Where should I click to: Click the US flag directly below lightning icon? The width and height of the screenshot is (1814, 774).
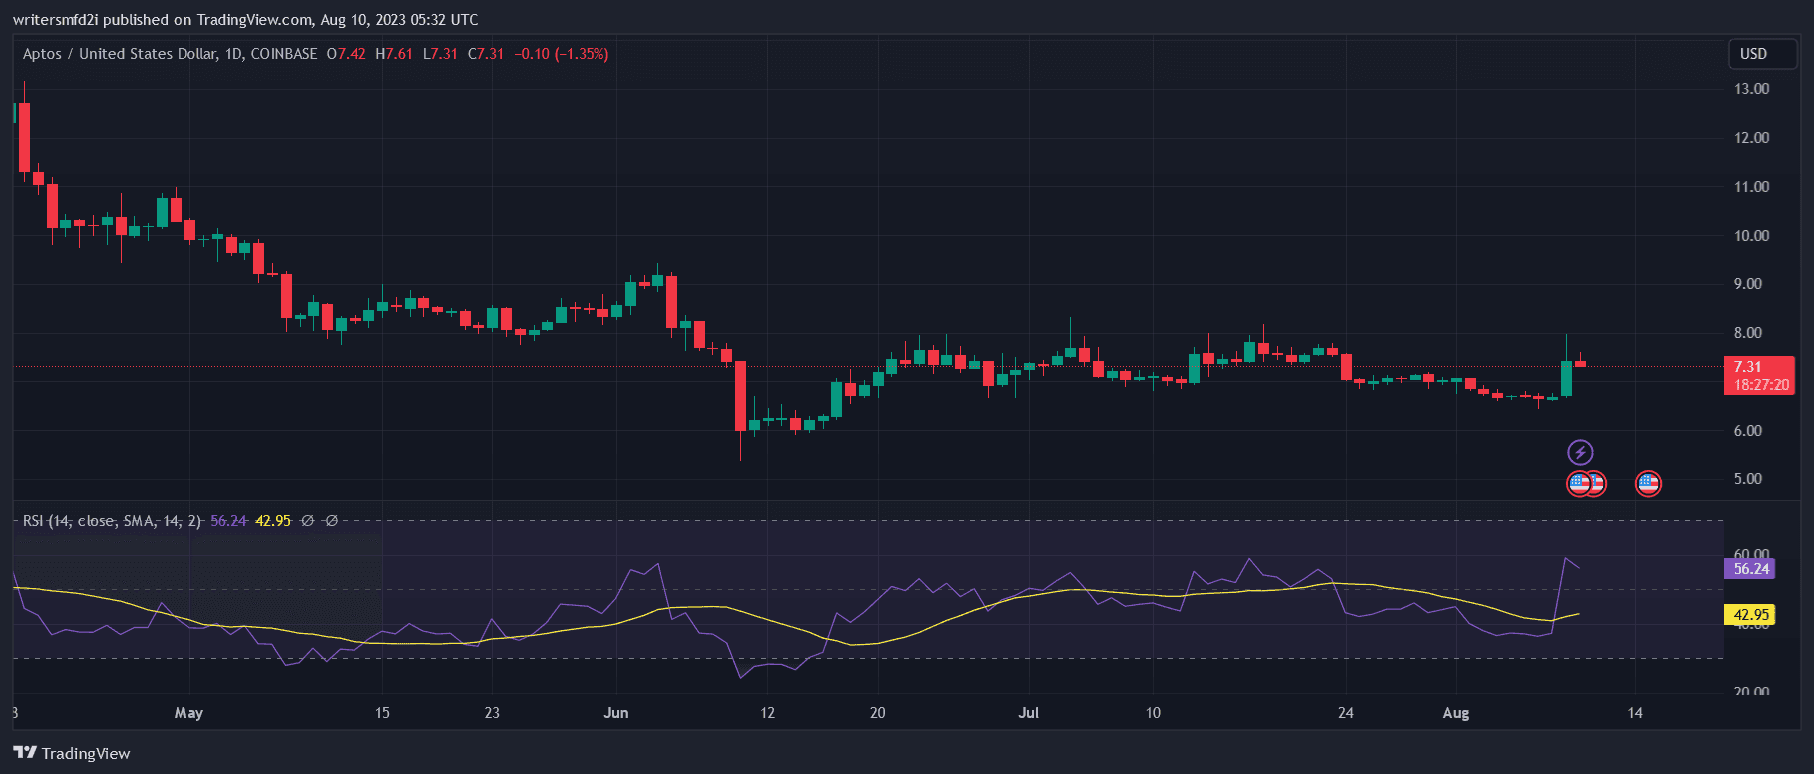[x=1579, y=484]
